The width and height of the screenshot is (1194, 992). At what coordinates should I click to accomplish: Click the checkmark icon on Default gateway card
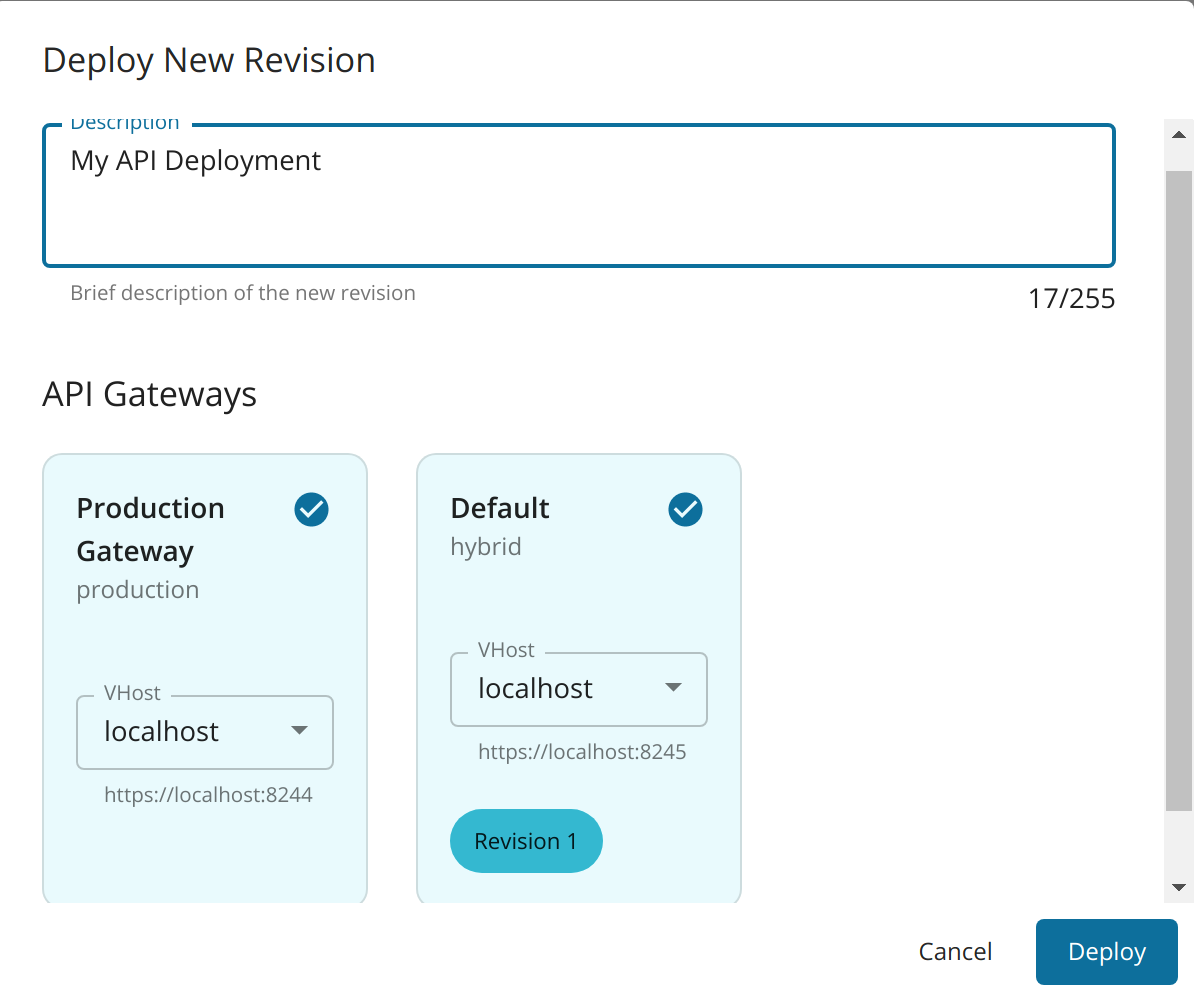pos(685,510)
